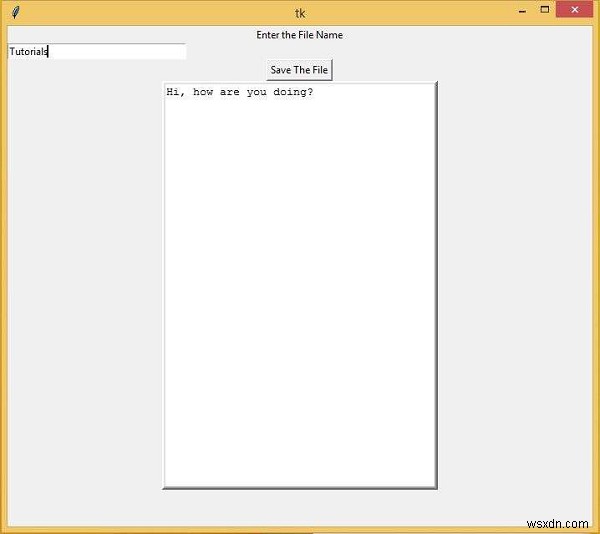
Task: Click the Save The File button
Action: 299,70
